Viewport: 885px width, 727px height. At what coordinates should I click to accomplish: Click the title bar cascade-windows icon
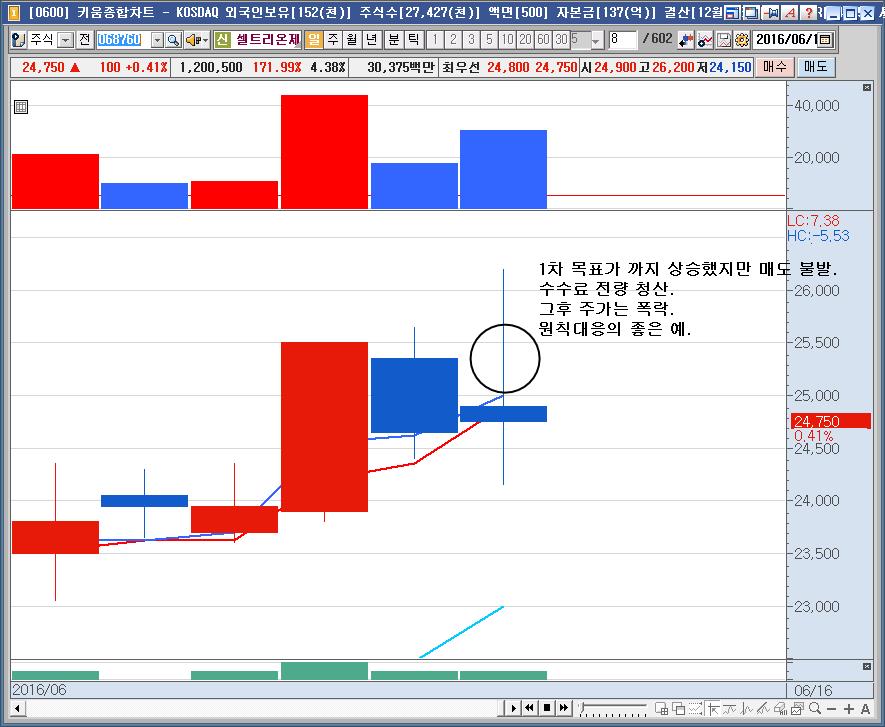[752, 12]
